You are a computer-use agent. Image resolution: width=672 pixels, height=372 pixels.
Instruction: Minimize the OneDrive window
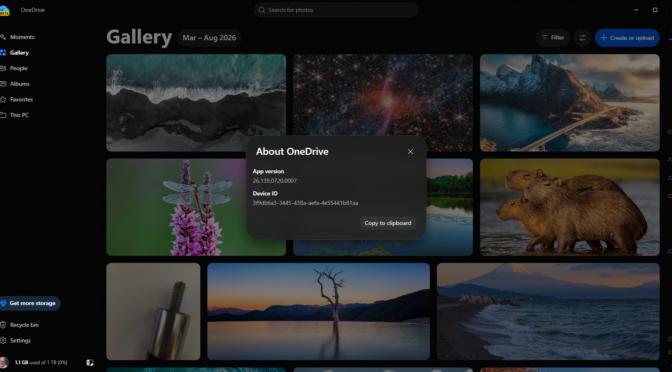tap(636, 10)
